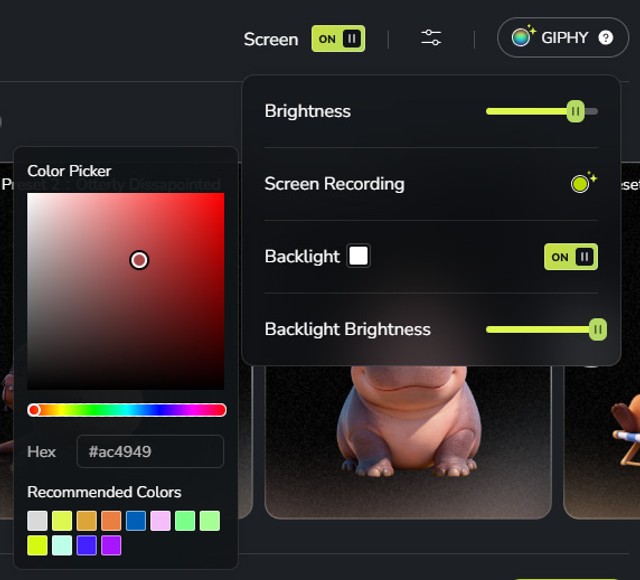Select the blue recommended color swatch
The image size is (640, 580).
point(136,521)
